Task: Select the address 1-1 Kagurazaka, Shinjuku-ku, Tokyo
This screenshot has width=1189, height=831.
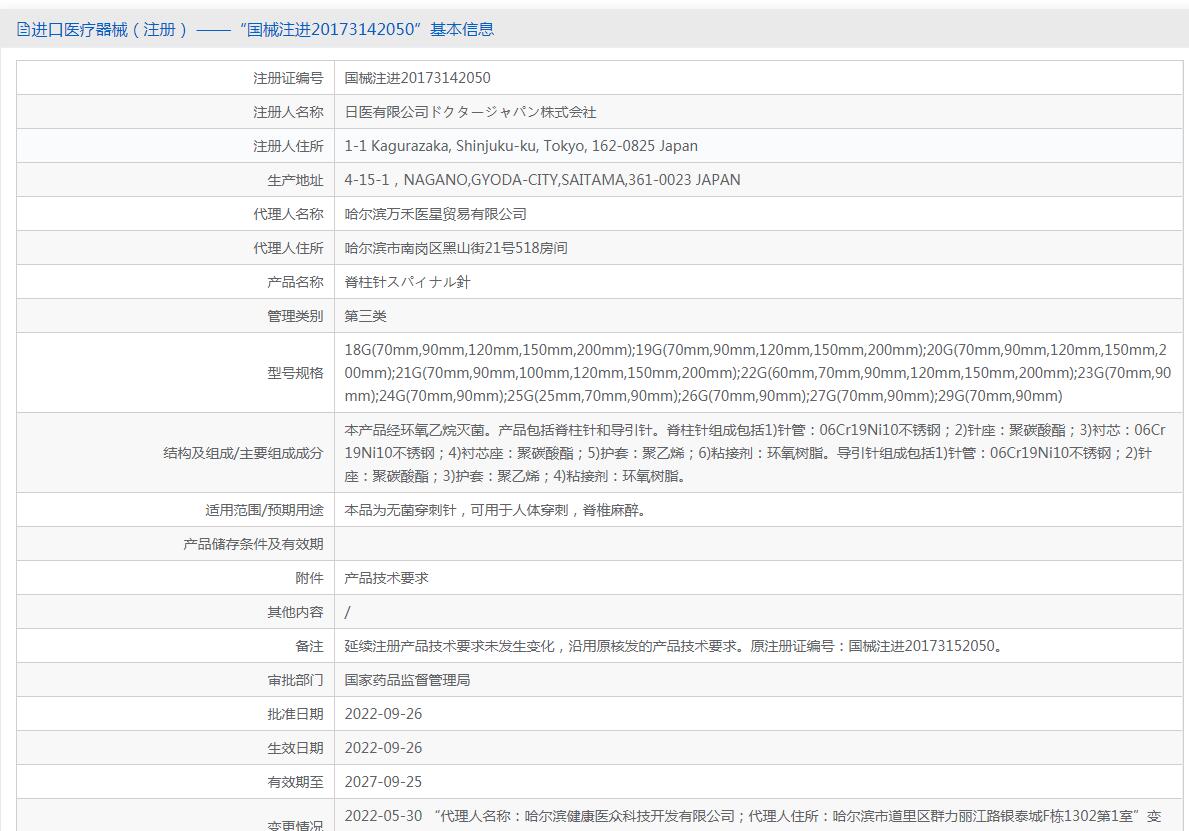Action: point(521,146)
